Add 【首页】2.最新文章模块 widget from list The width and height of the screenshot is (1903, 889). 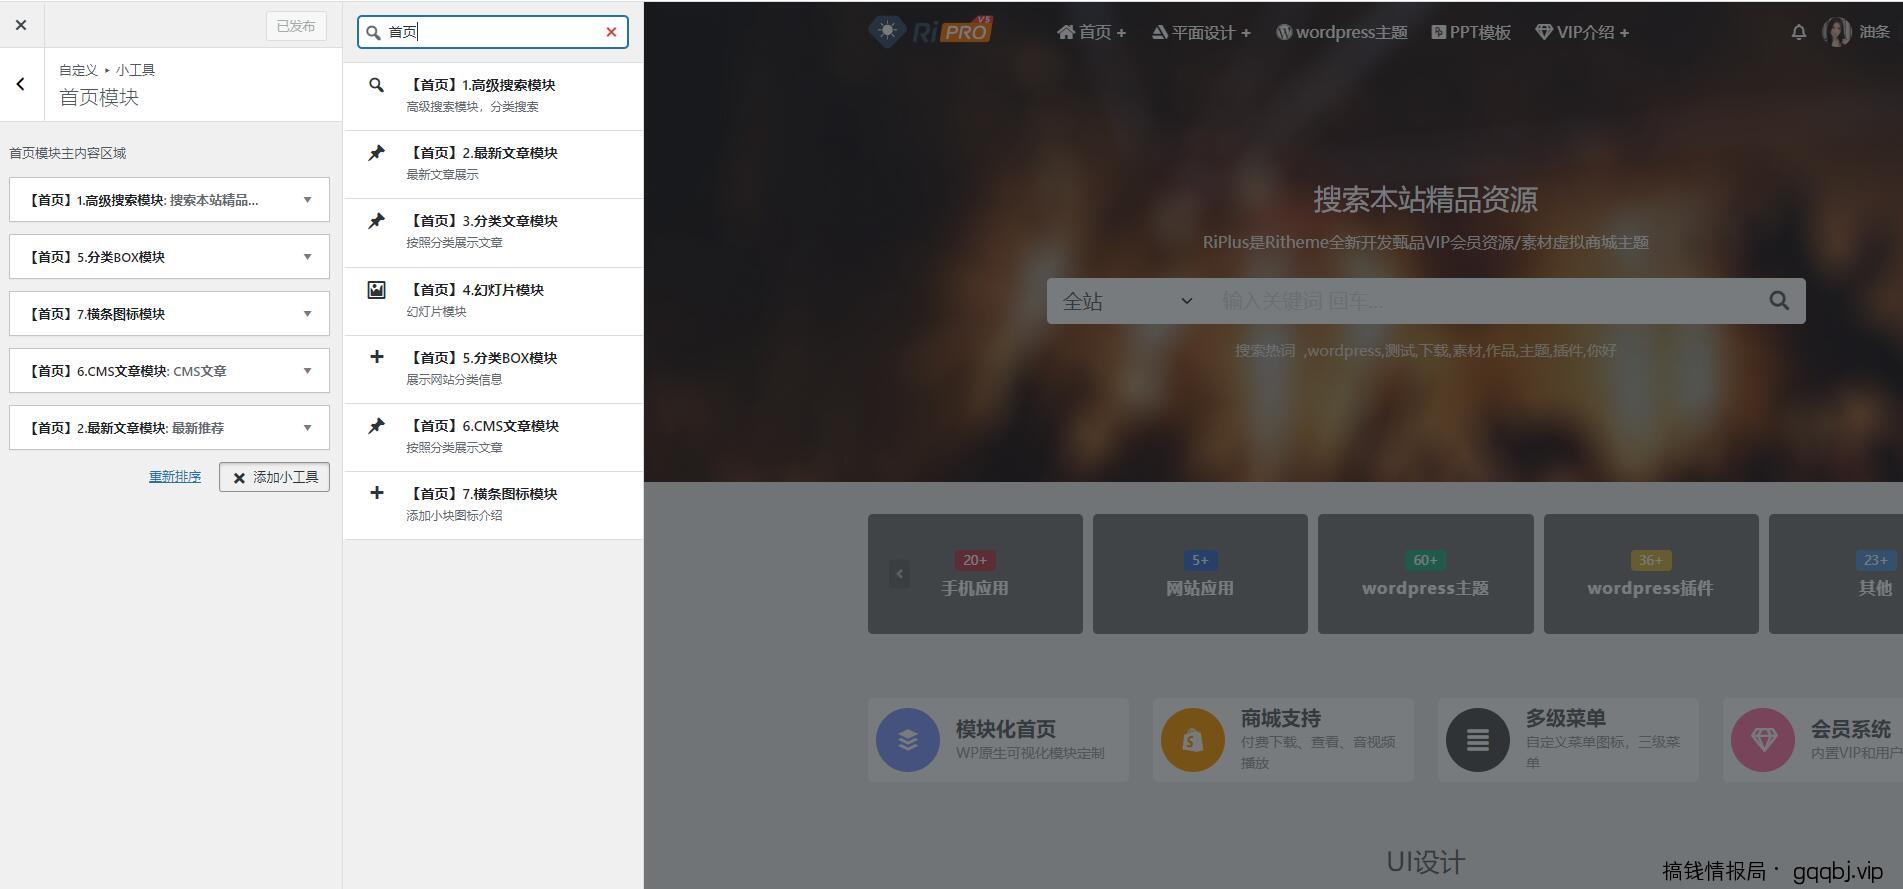click(493, 164)
